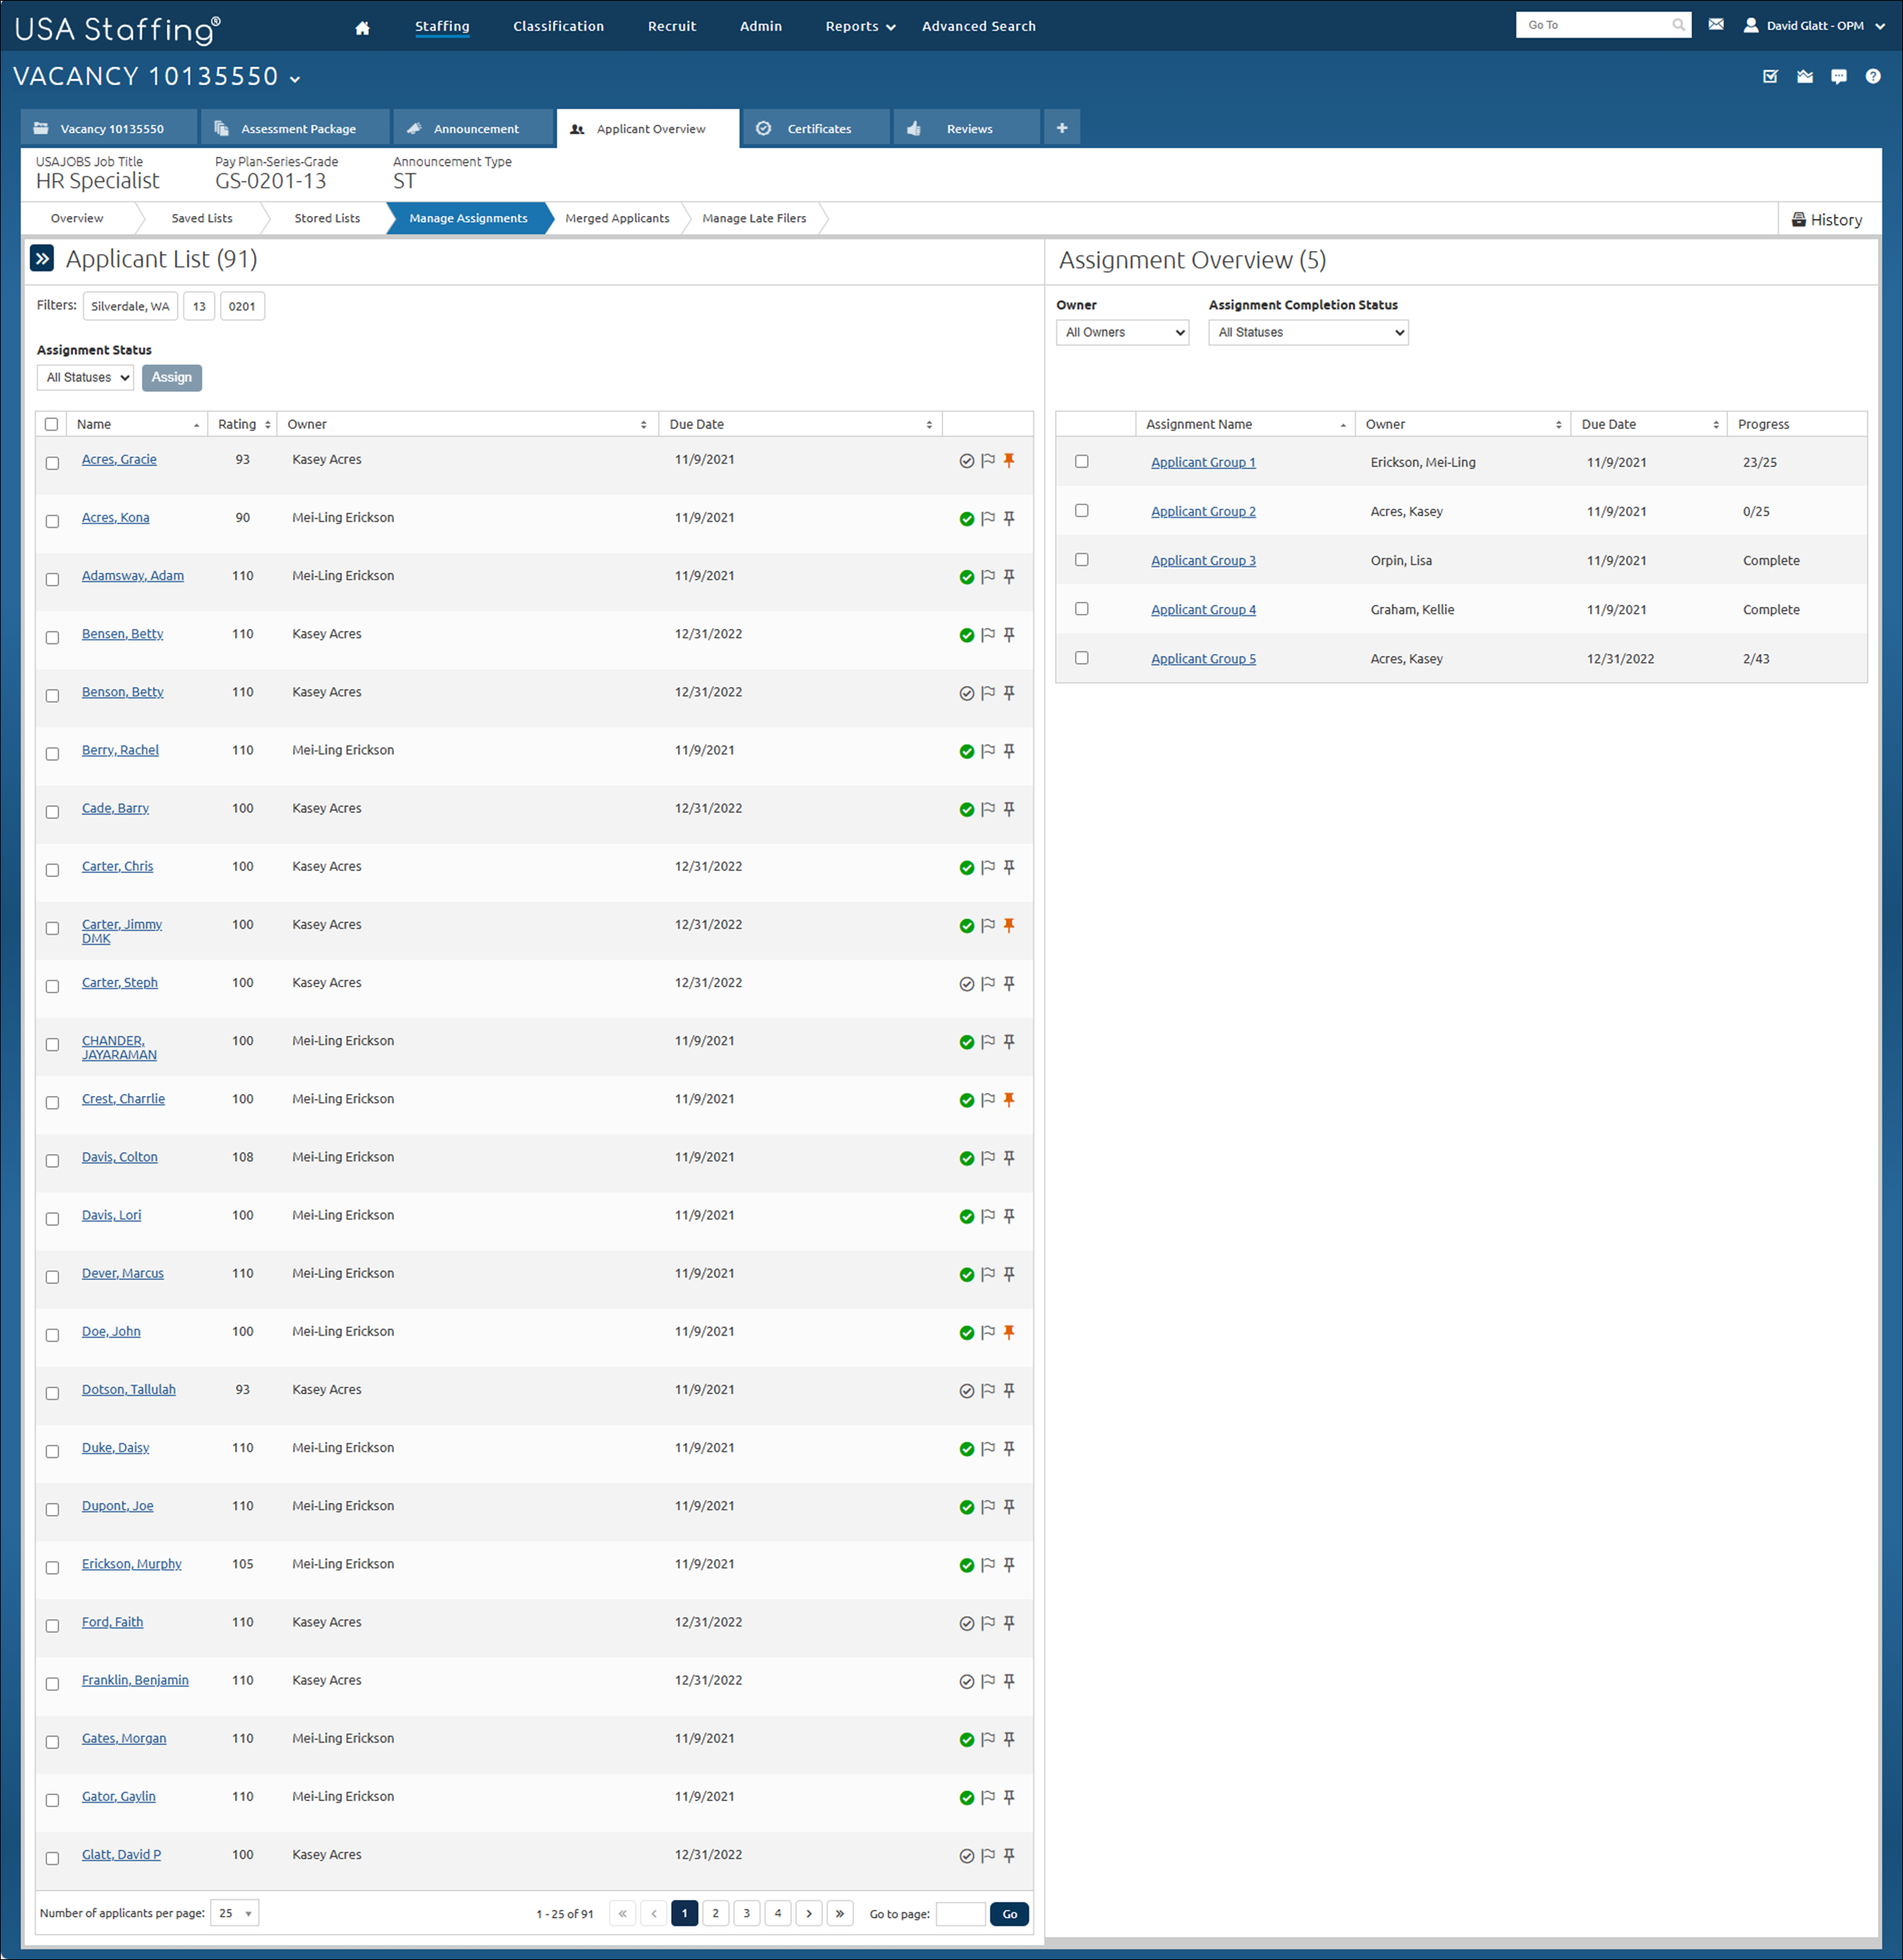Check the row checkbox for Davis, Colton
This screenshot has width=1903, height=1960.
pos(52,1161)
